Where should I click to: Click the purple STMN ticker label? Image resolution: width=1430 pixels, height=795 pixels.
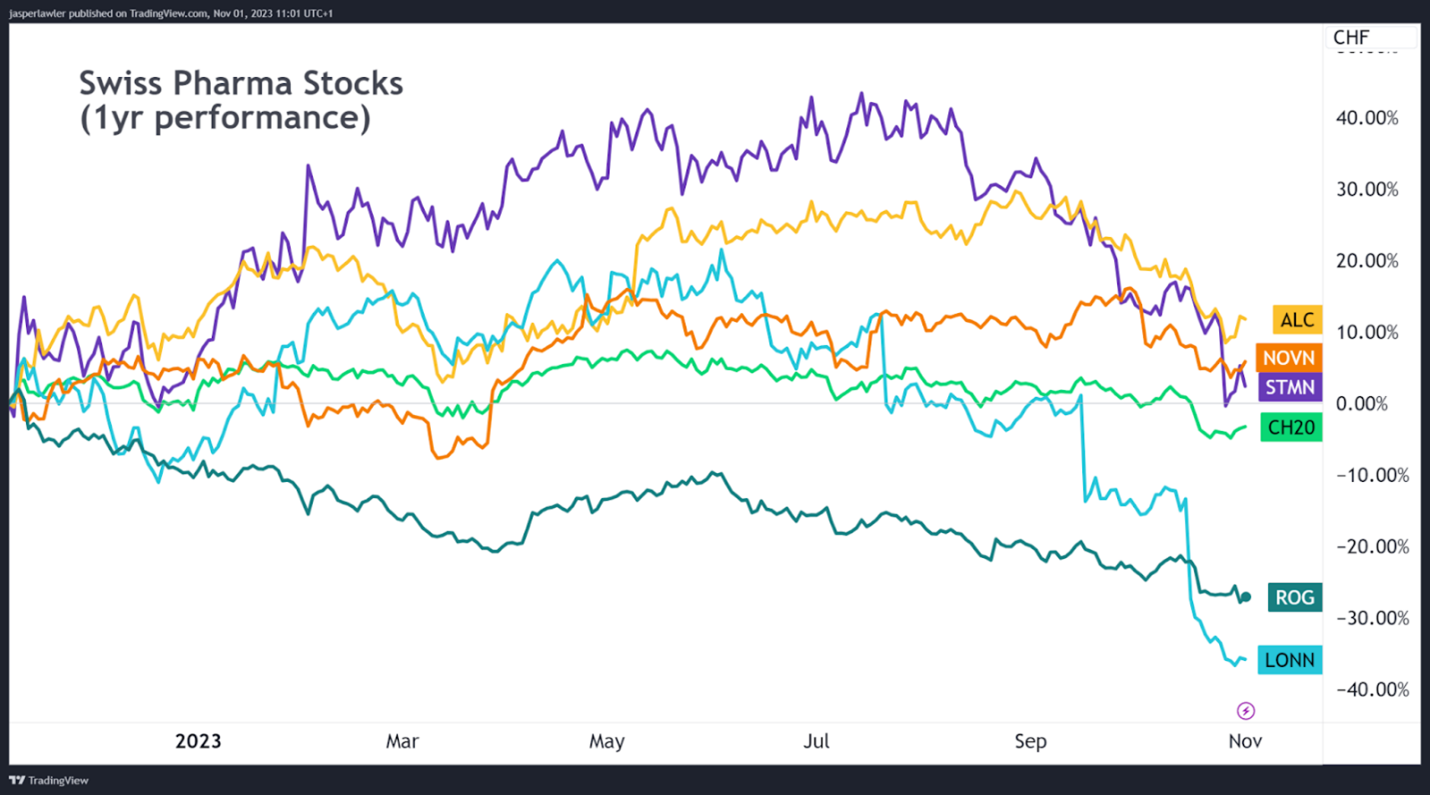[1292, 386]
